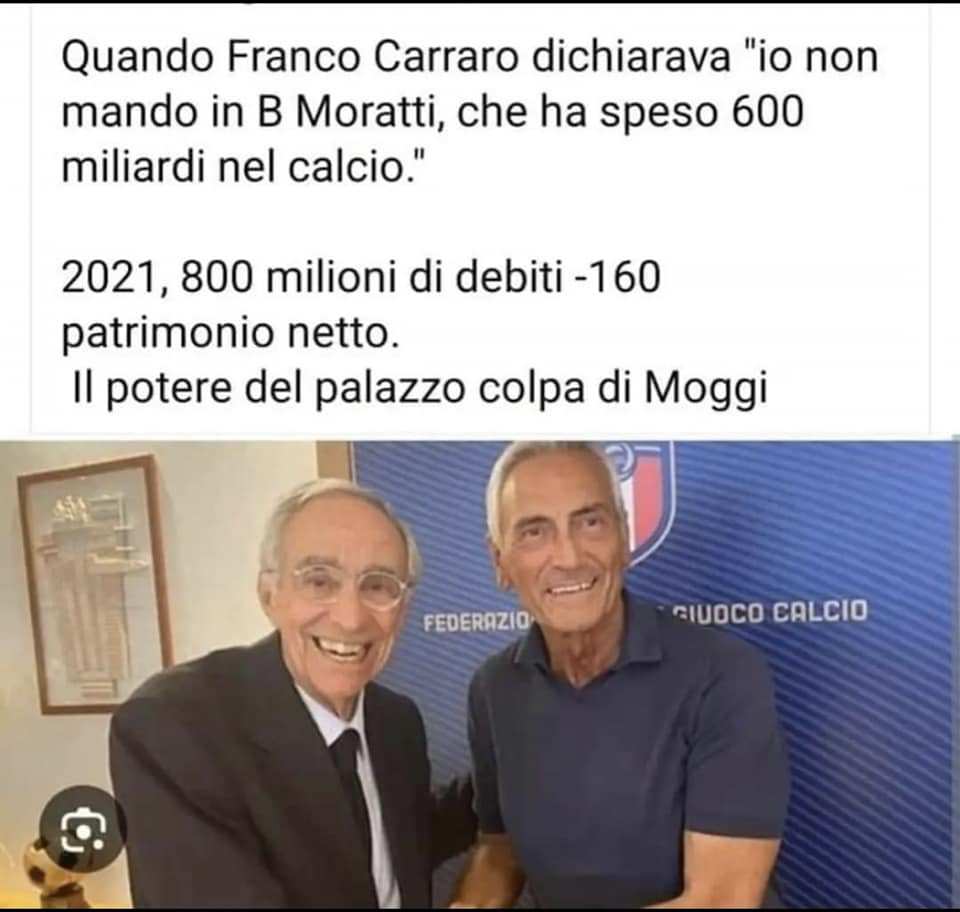
Task: Click the 'miliardi nel calcio.' line
Action: [x=244, y=168]
